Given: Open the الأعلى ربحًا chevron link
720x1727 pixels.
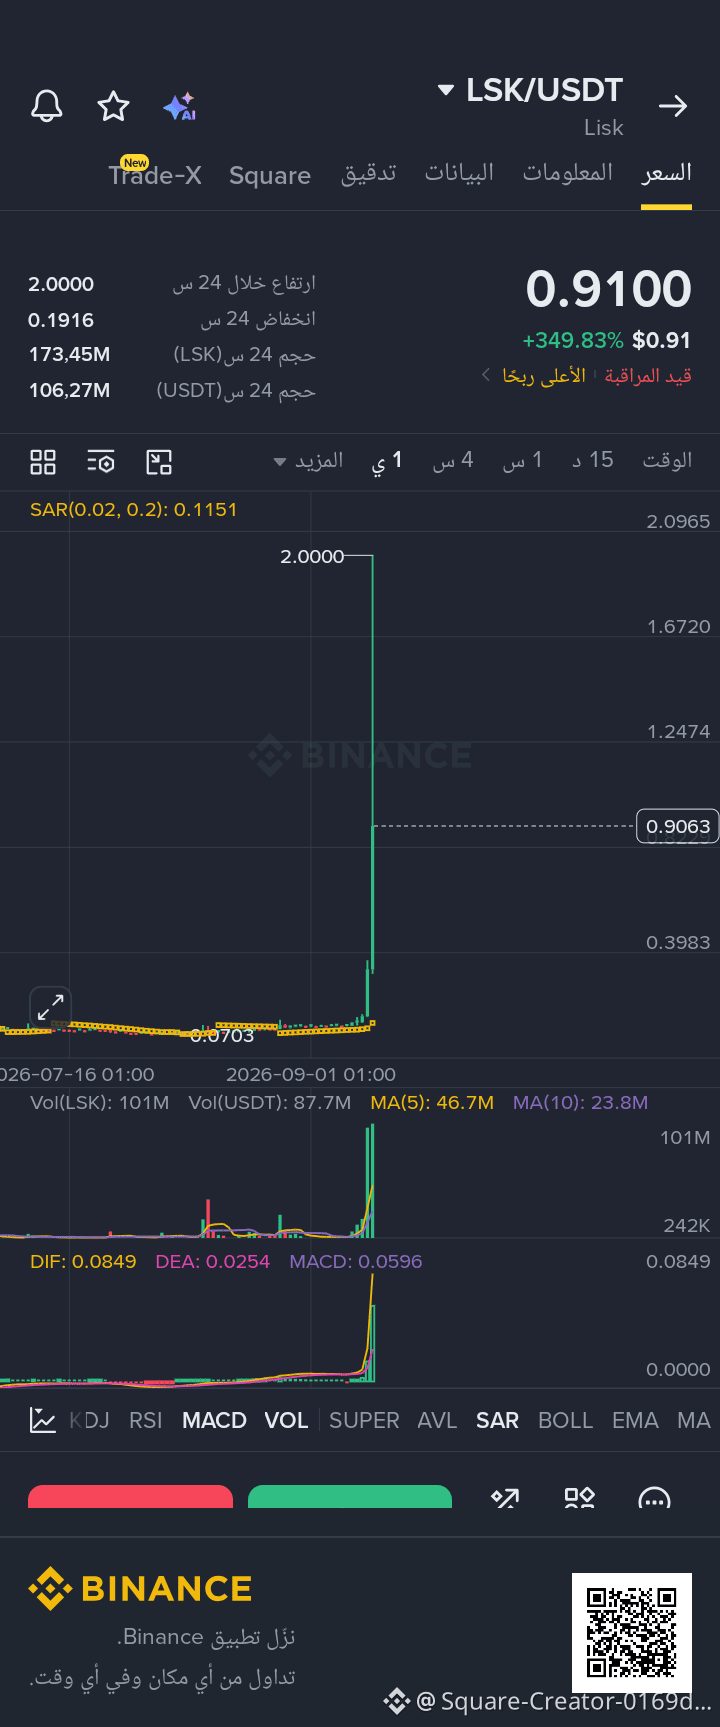Looking at the screenshot, I should [534, 376].
